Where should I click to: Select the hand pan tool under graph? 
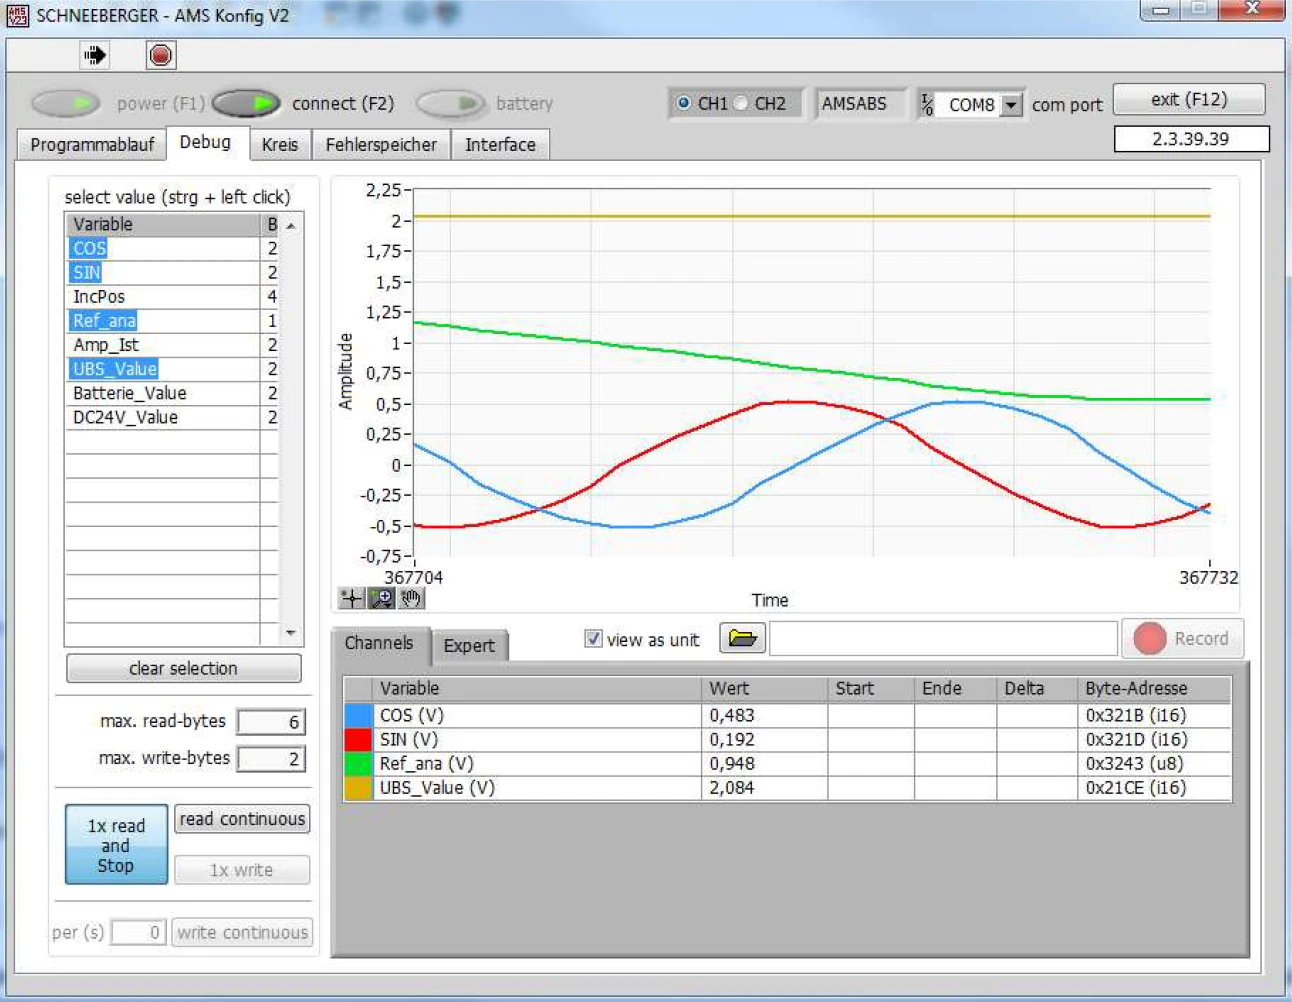pyautogui.click(x=411, y=598)
